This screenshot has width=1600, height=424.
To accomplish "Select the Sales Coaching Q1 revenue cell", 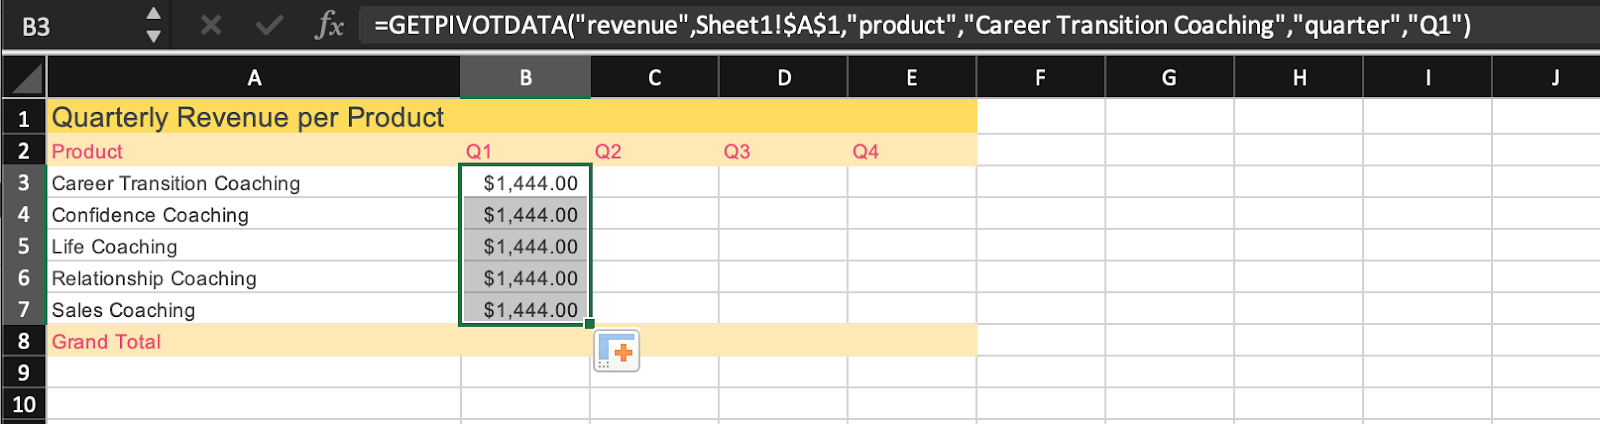I will [x=525, y=310].
